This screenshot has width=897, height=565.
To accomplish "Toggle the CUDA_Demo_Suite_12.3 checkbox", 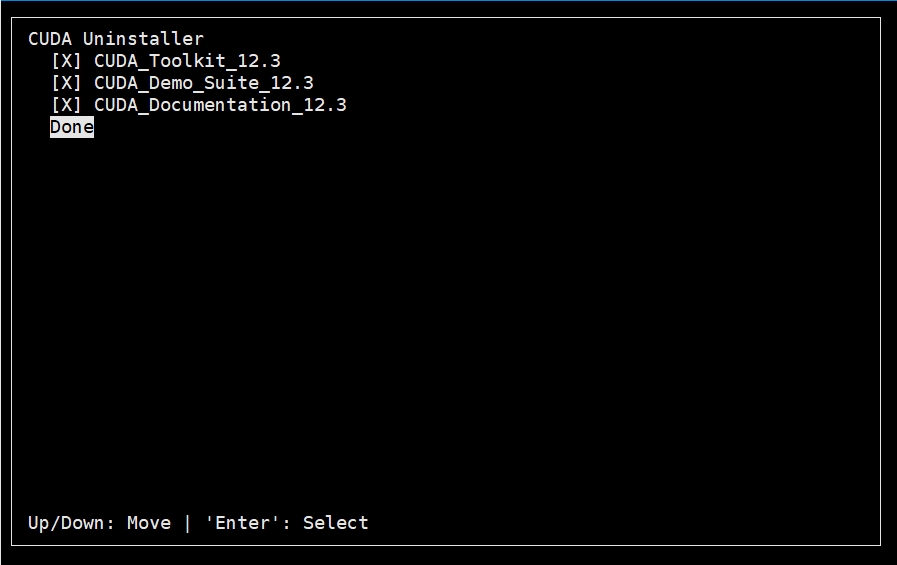I will point(66,83).
